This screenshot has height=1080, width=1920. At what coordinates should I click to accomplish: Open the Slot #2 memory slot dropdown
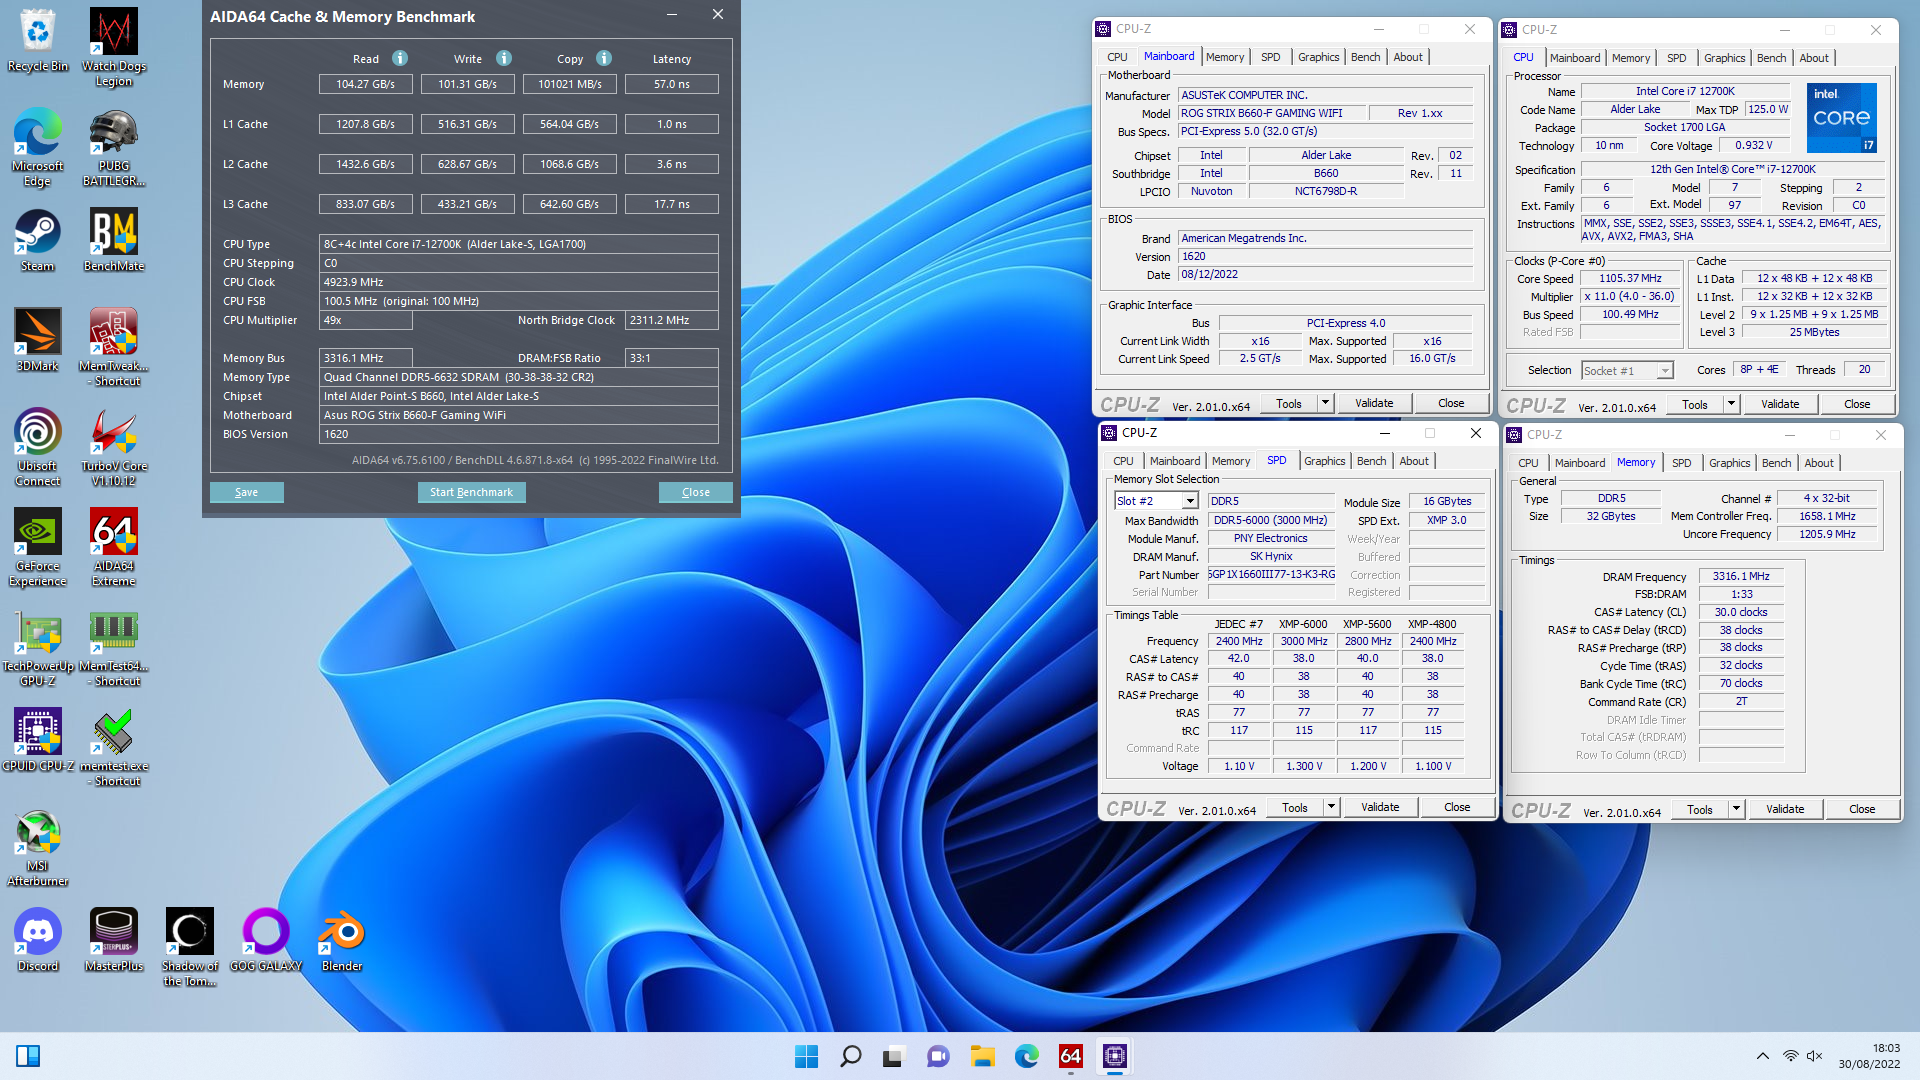1190,501
